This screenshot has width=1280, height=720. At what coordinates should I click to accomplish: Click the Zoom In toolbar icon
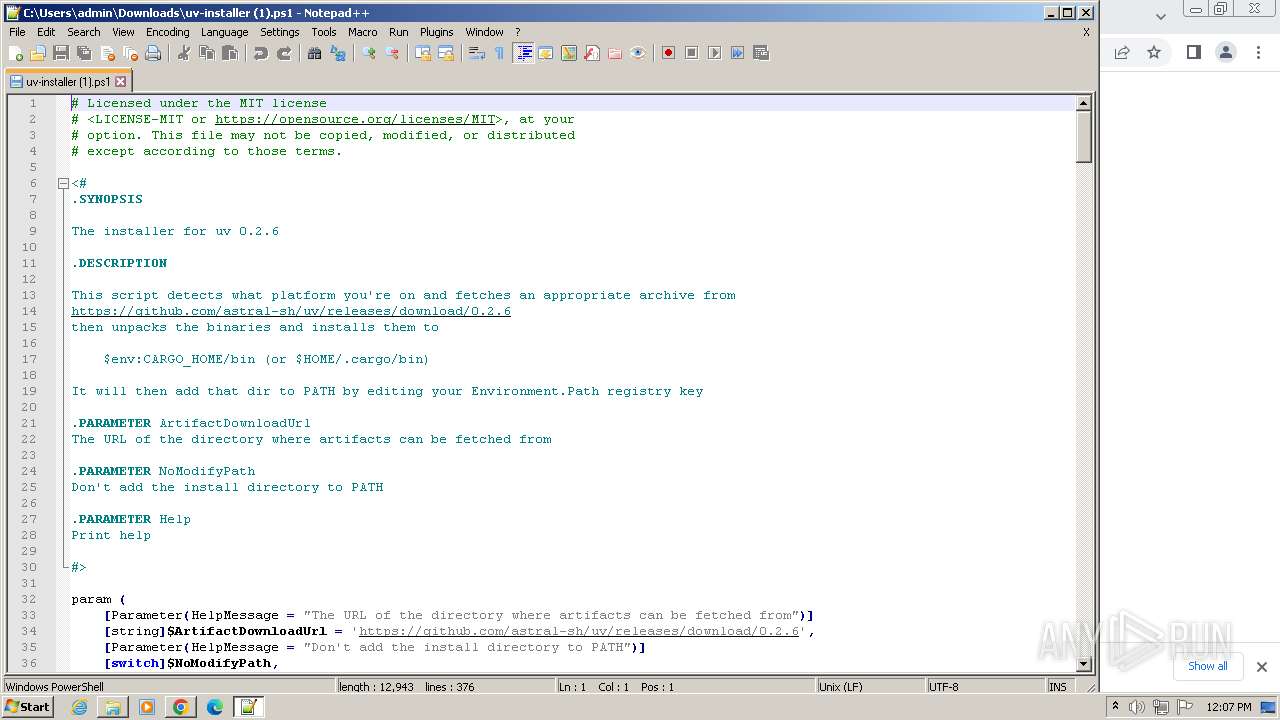(369, 53)
